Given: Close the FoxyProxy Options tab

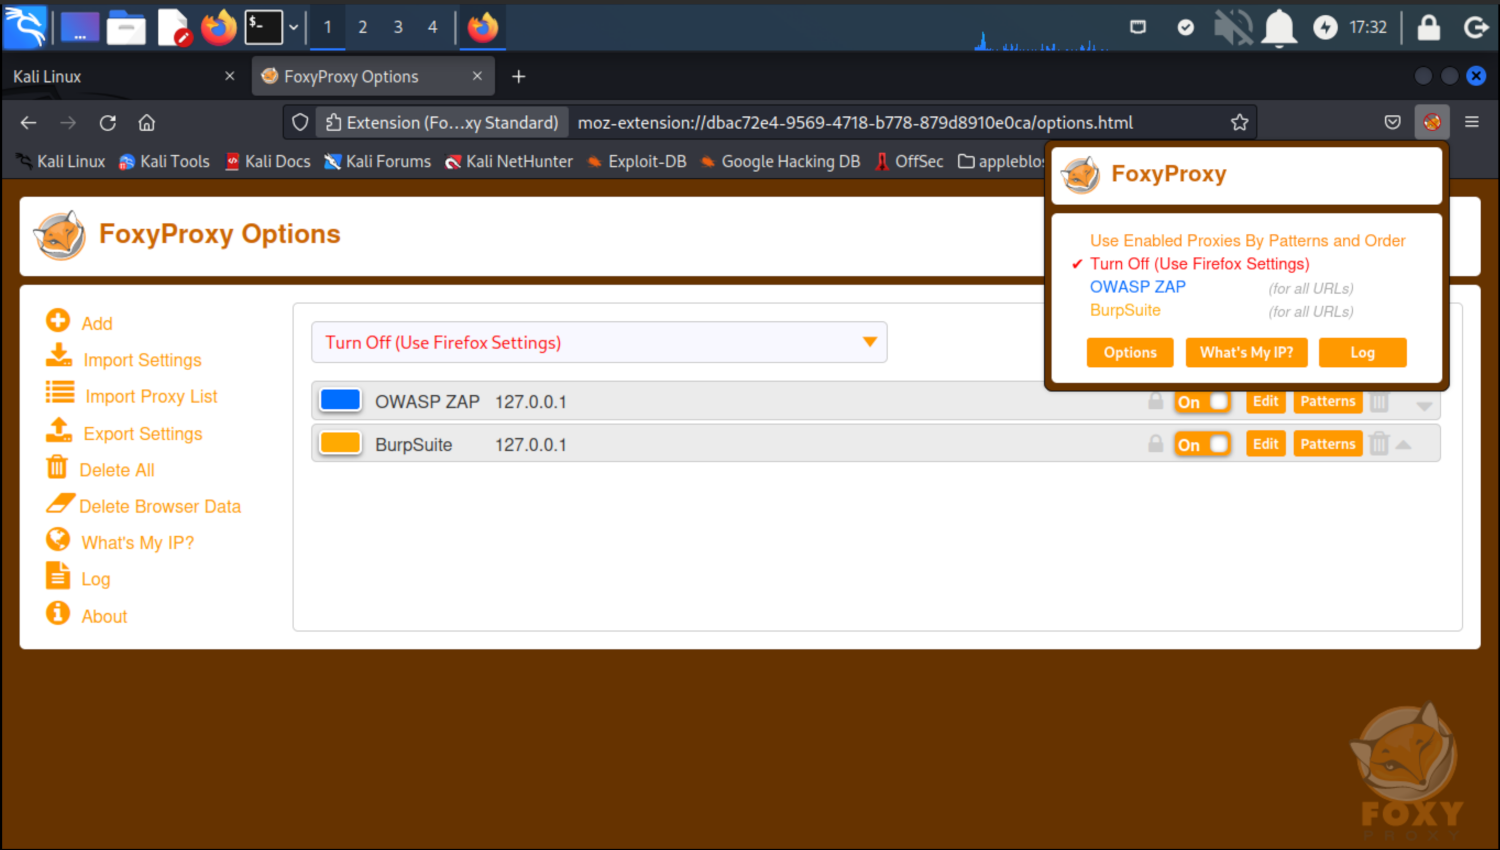Looking at the screenshot, I should click(x=477, y=76).
